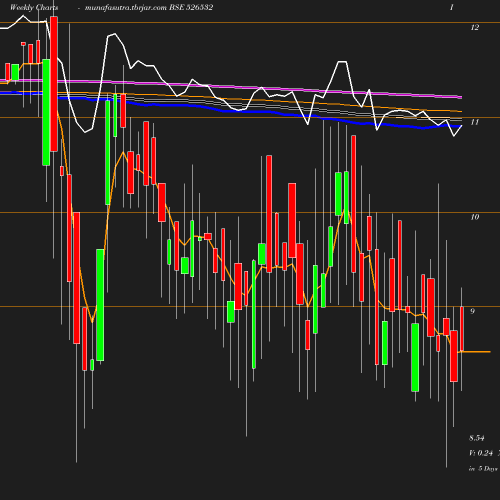The width and height of the screenshot is (500, 500).
Task: Click the 'Weekly Charts' title text
Action: [x=34, y=7]
